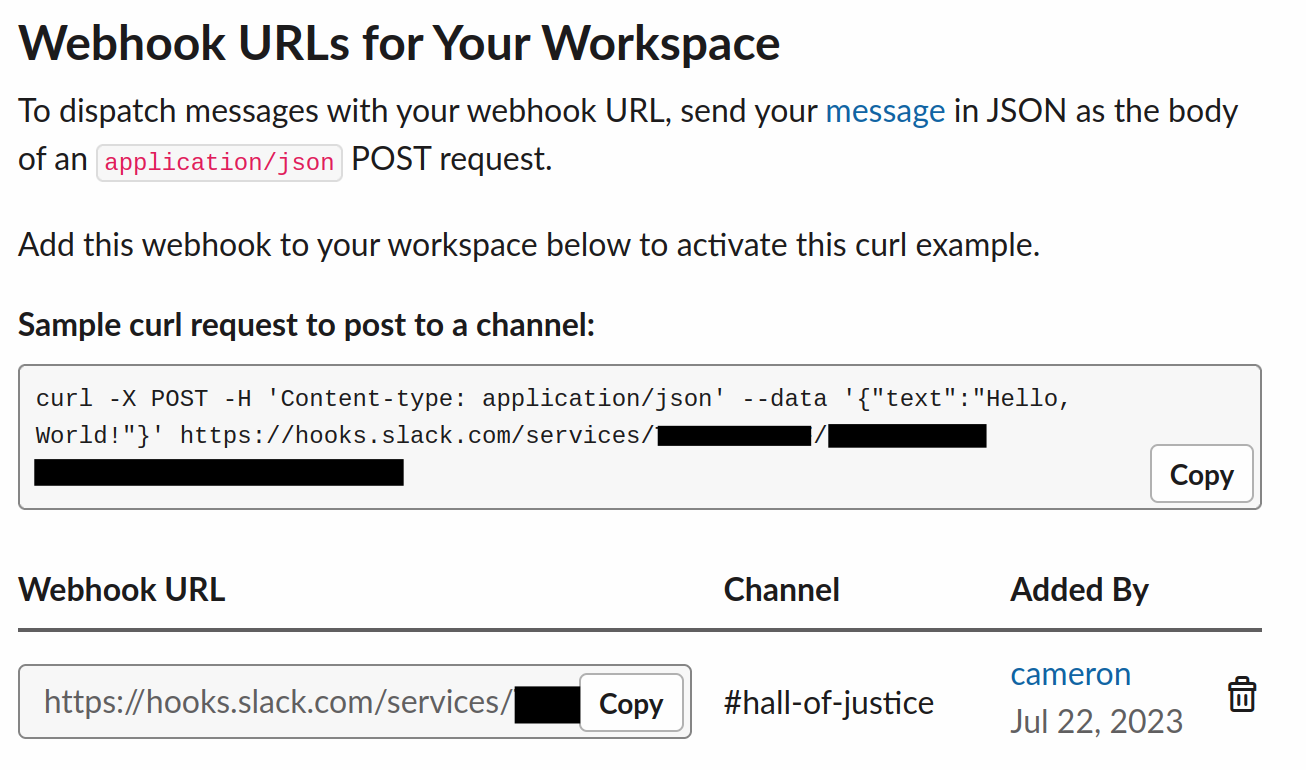Click the 'Added By' column header
Viewport: 1306px width, 770px height.
coord(1080,589)
